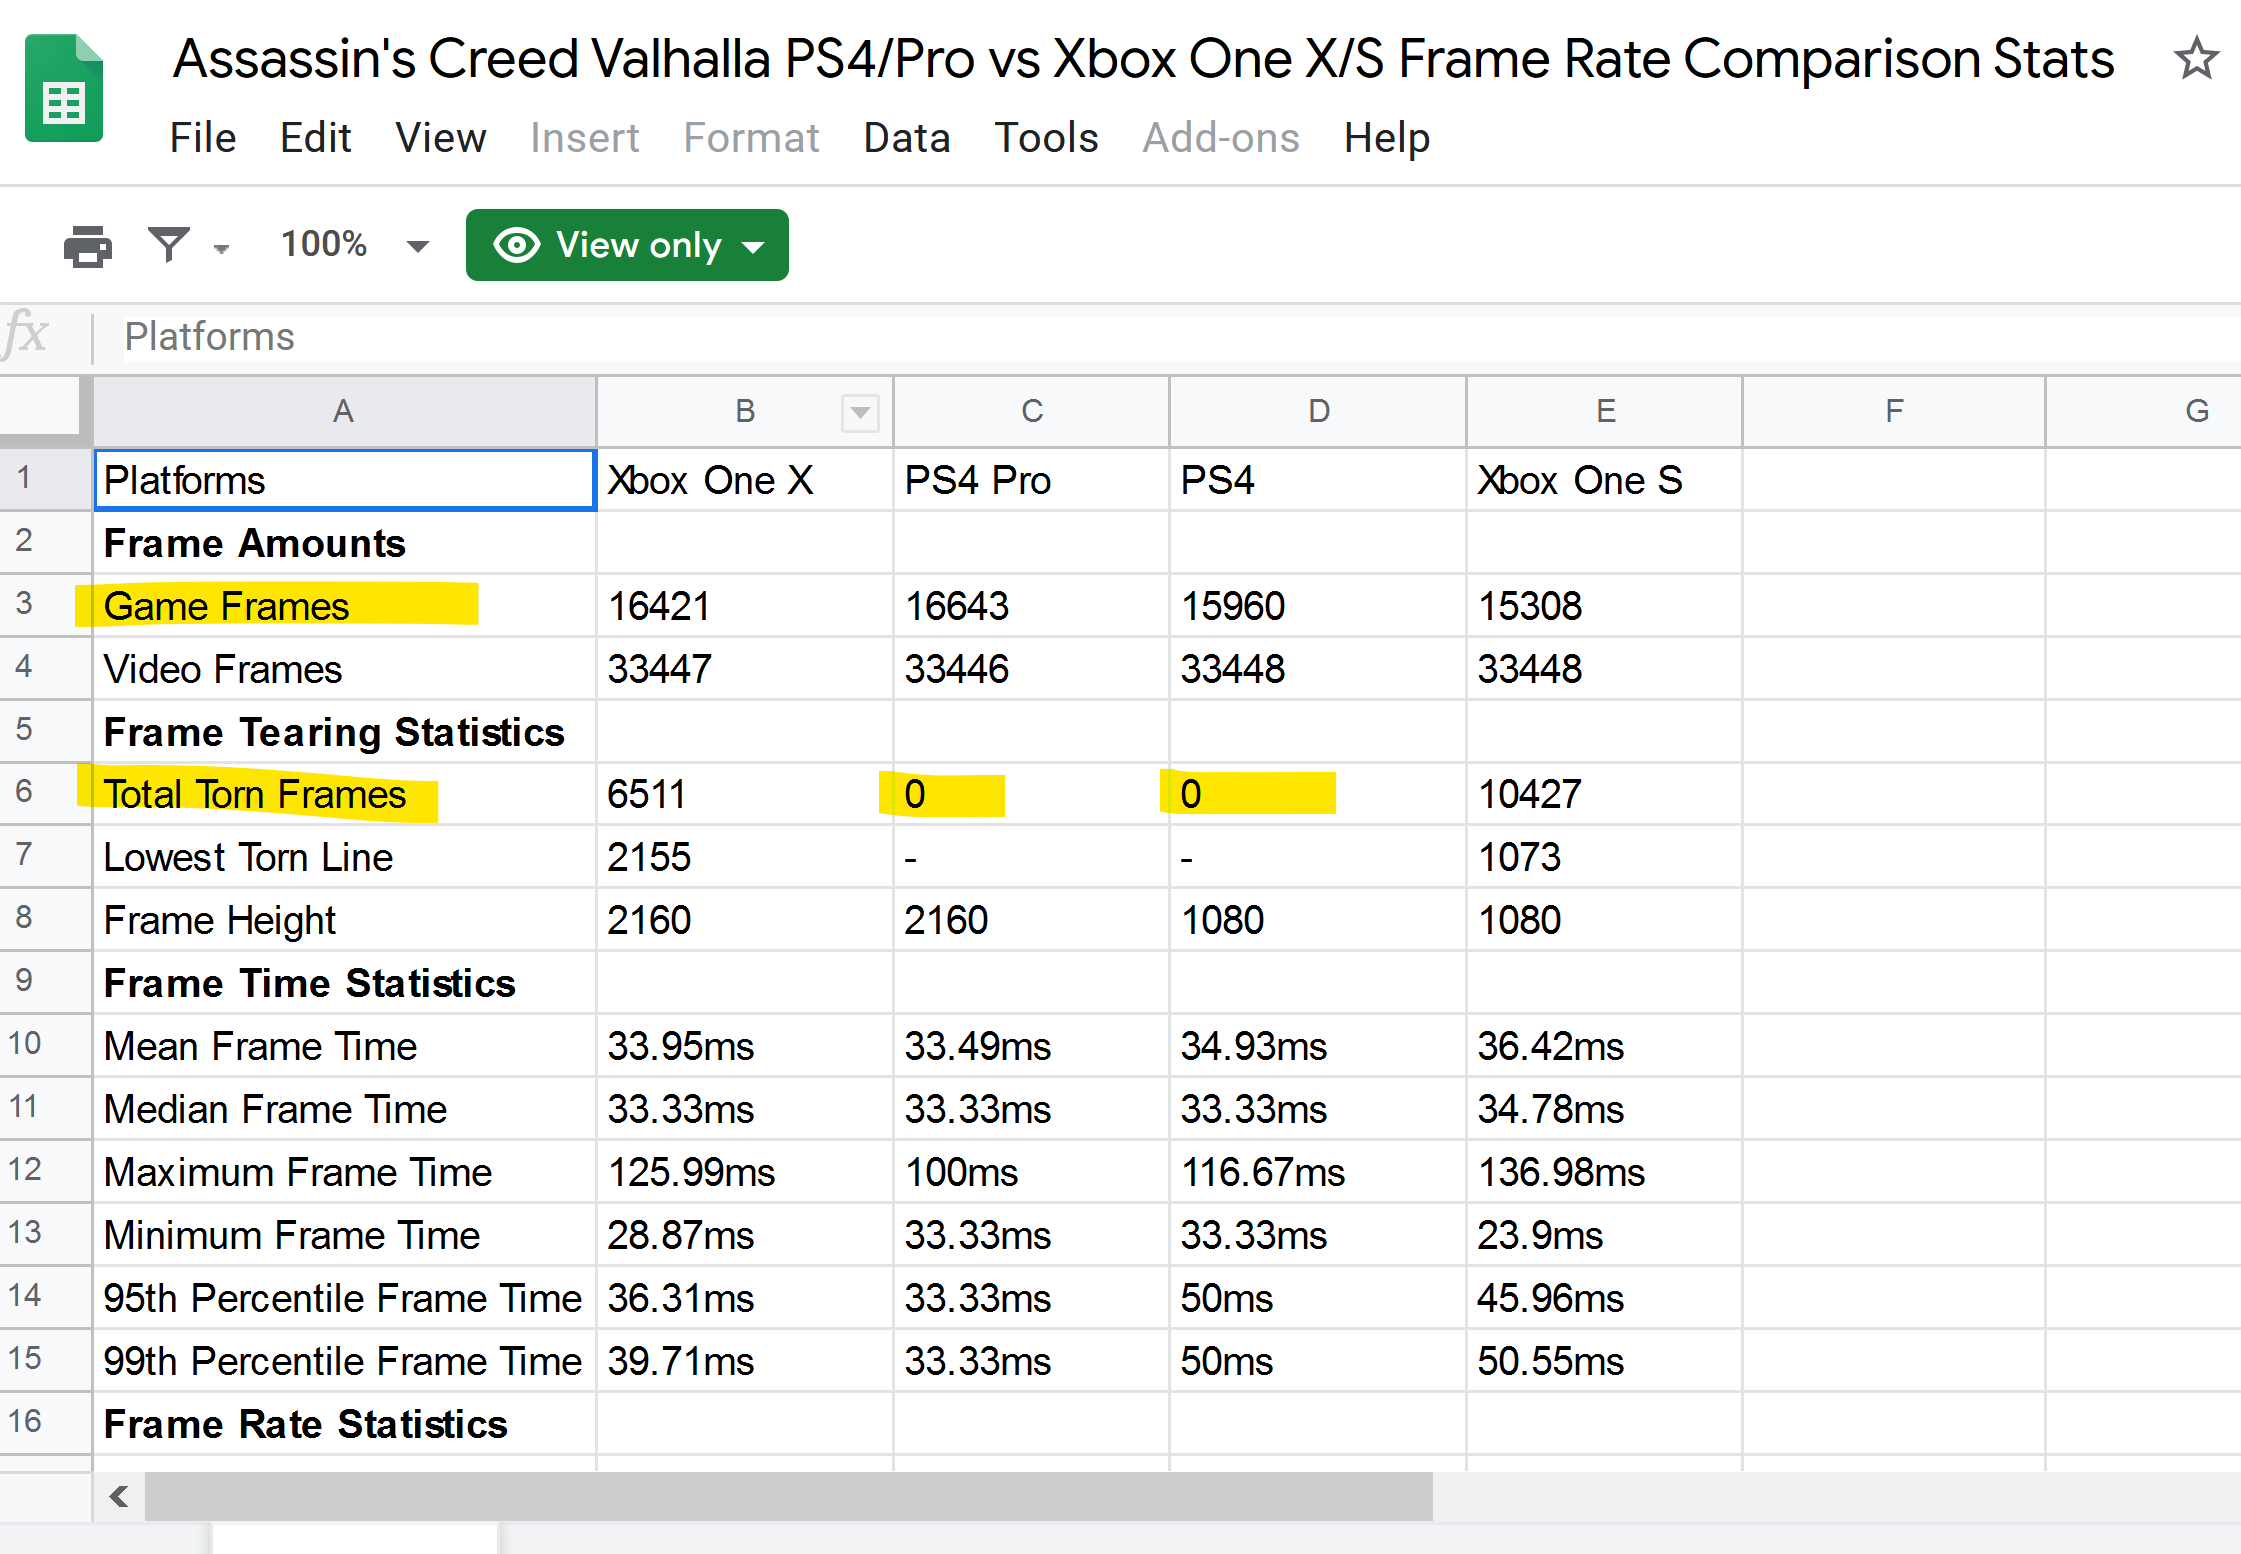Select row 6 header
This screenshot has height=1554, width=2241.
(x=45, y=793)
